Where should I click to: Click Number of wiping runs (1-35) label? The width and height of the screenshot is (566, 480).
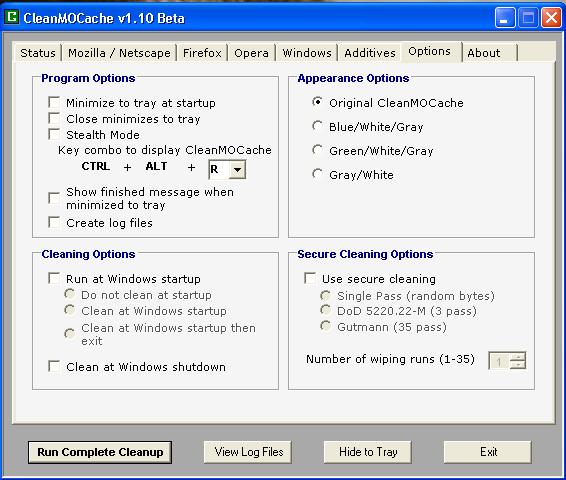[x=390, y=359]
